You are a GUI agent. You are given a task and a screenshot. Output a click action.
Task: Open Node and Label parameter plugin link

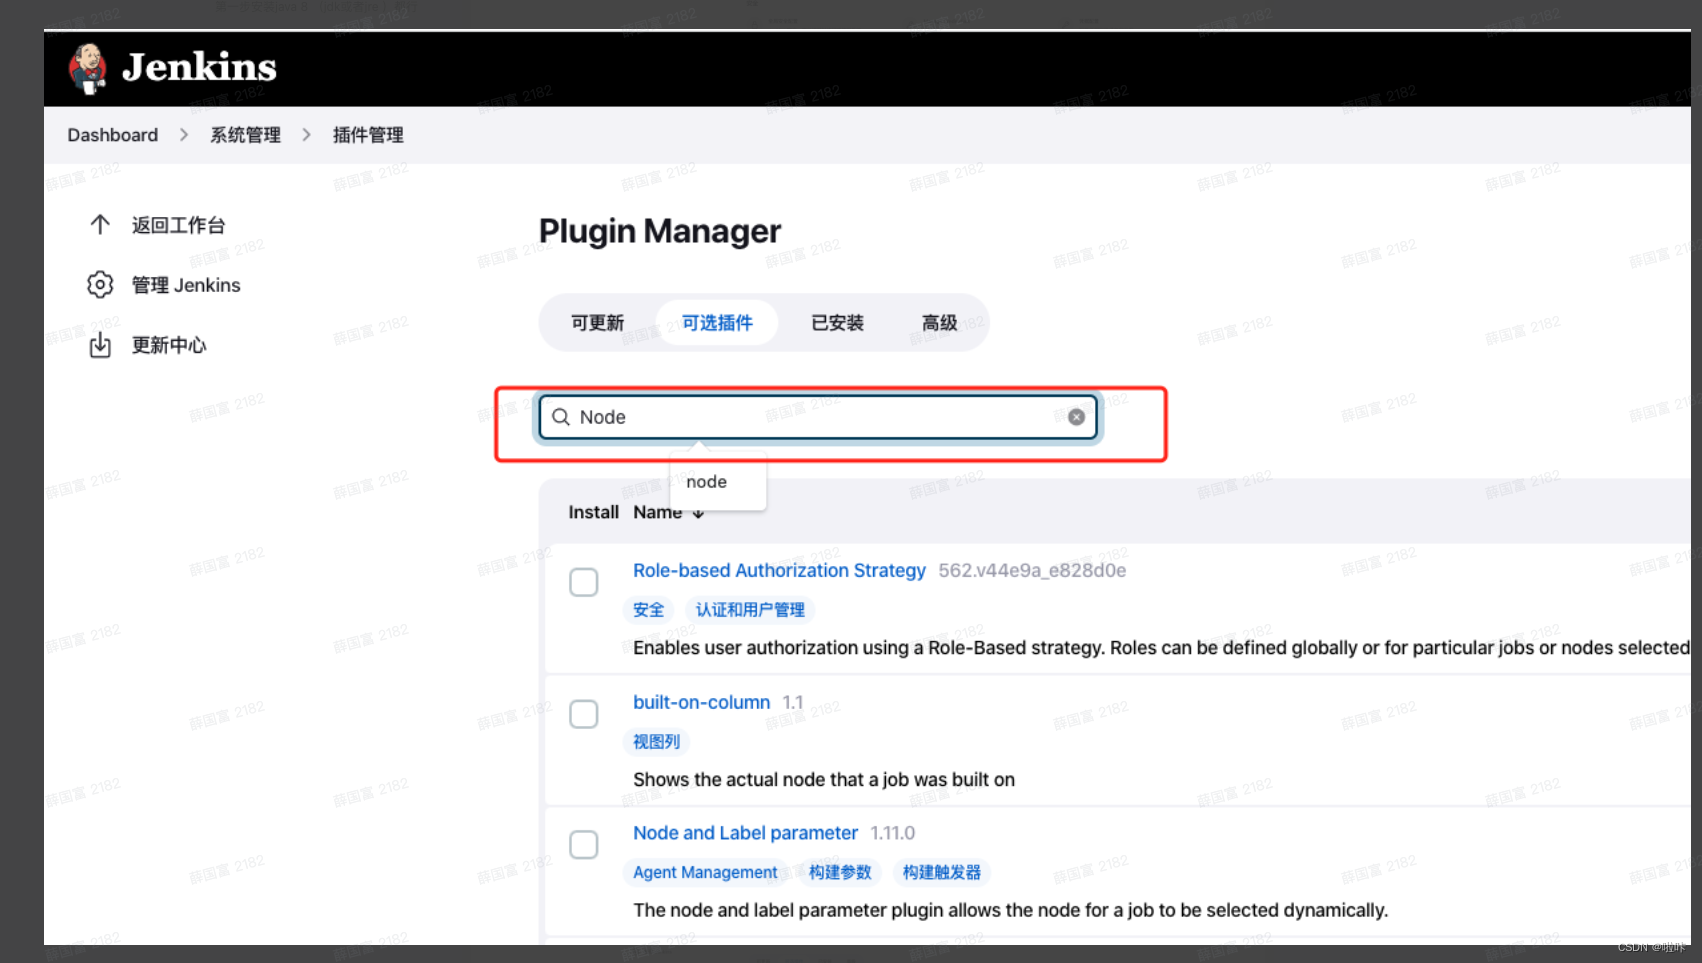pos(745,833)
